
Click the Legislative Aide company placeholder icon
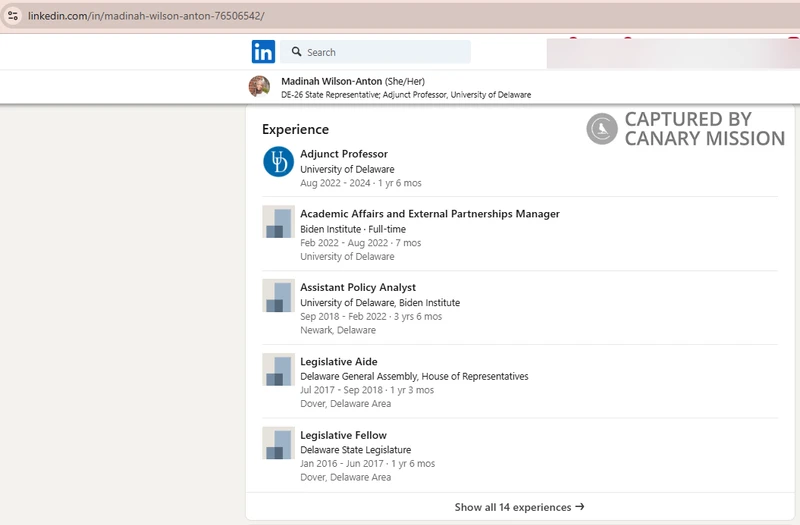[279, 369]
